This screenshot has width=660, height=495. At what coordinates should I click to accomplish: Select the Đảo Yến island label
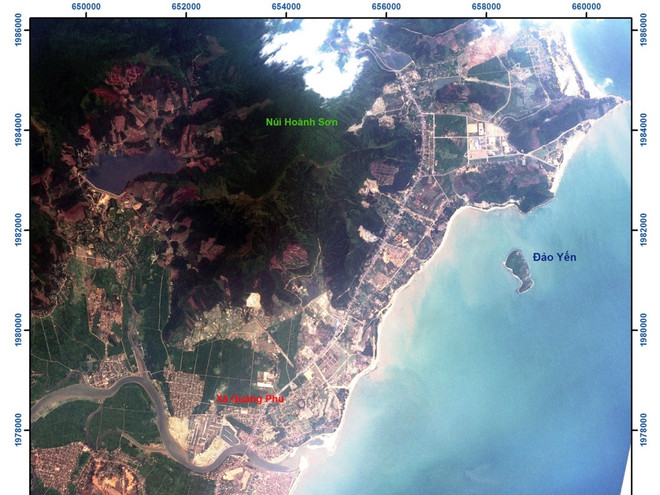click(x=554, y=257)
